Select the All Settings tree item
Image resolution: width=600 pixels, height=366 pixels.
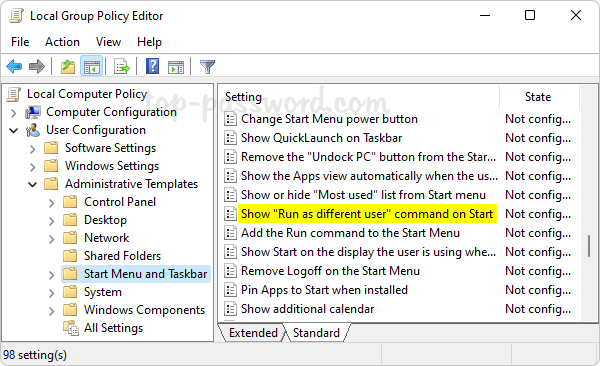point(113,328)
